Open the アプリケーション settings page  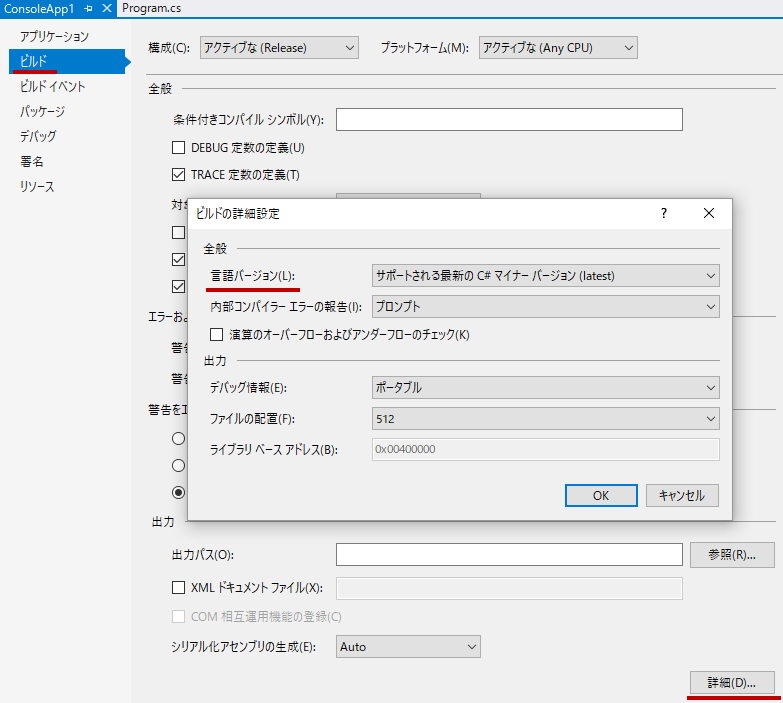54,36
